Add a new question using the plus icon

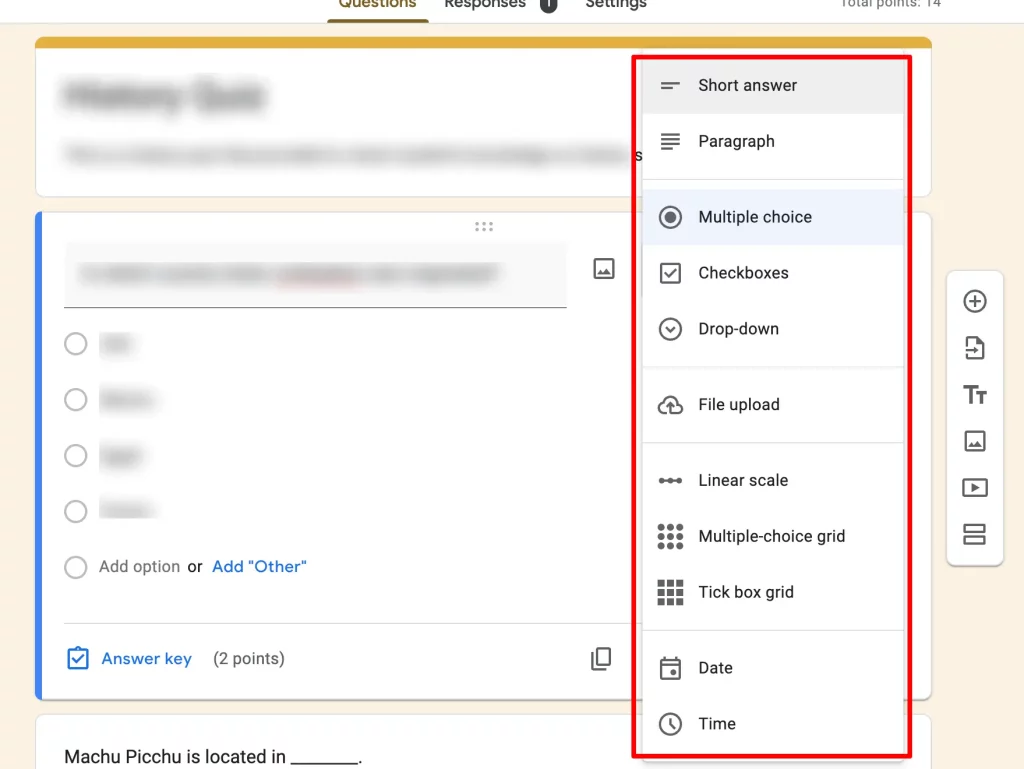(x=975, y=301)
